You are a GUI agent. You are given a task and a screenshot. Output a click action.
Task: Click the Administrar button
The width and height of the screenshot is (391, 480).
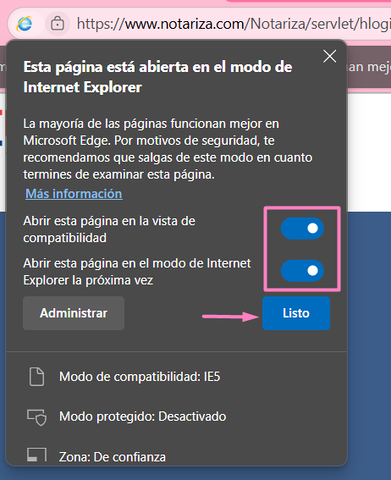(x=74, y=313)
